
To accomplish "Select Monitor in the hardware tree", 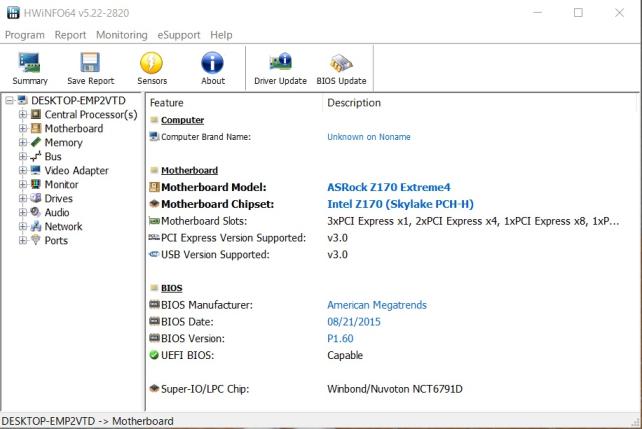I will click(x=61, y=185).
